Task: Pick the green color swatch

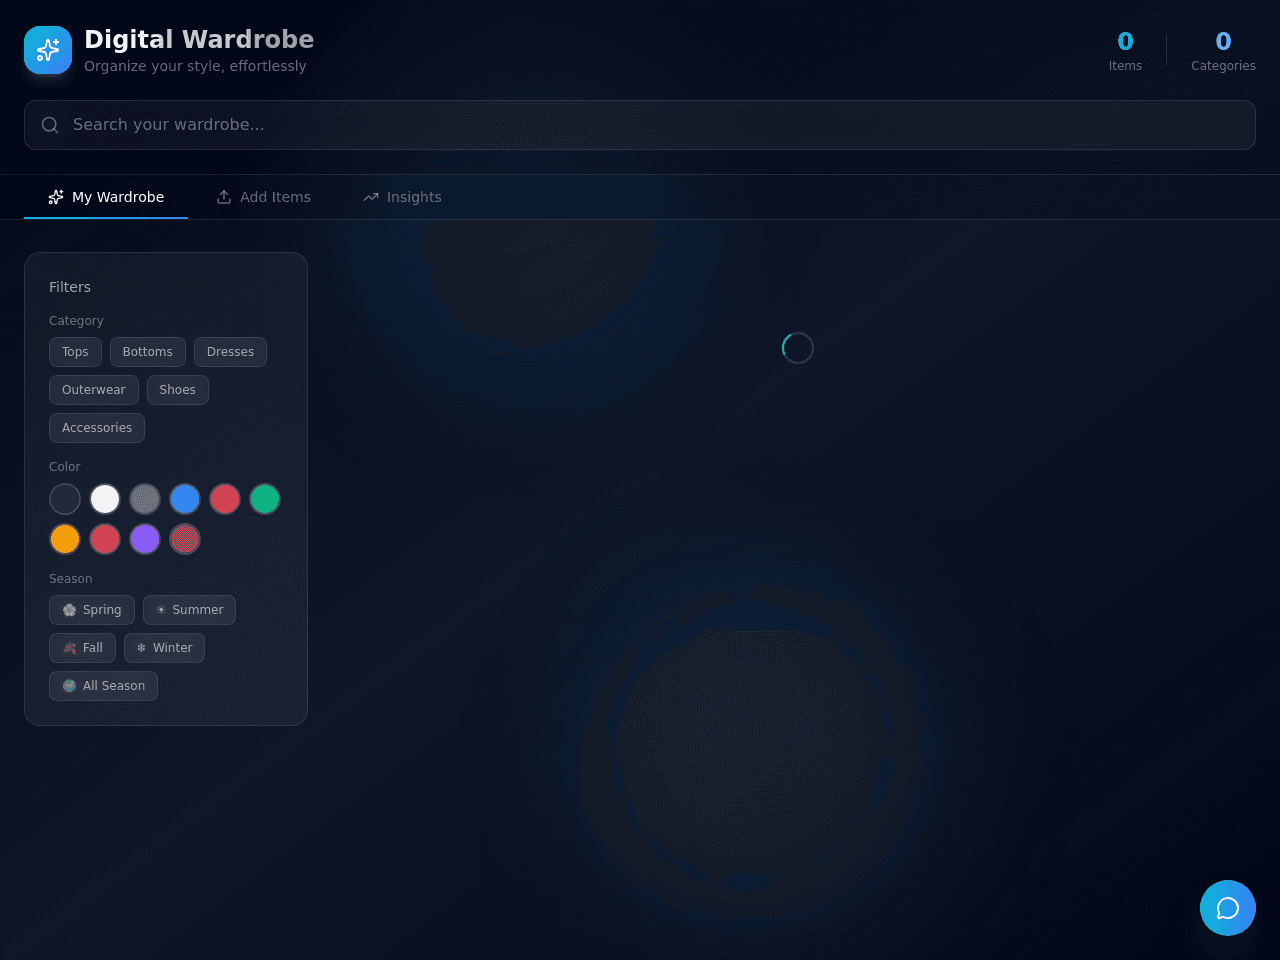Action: pyautogui.click(x=265, y=499)
